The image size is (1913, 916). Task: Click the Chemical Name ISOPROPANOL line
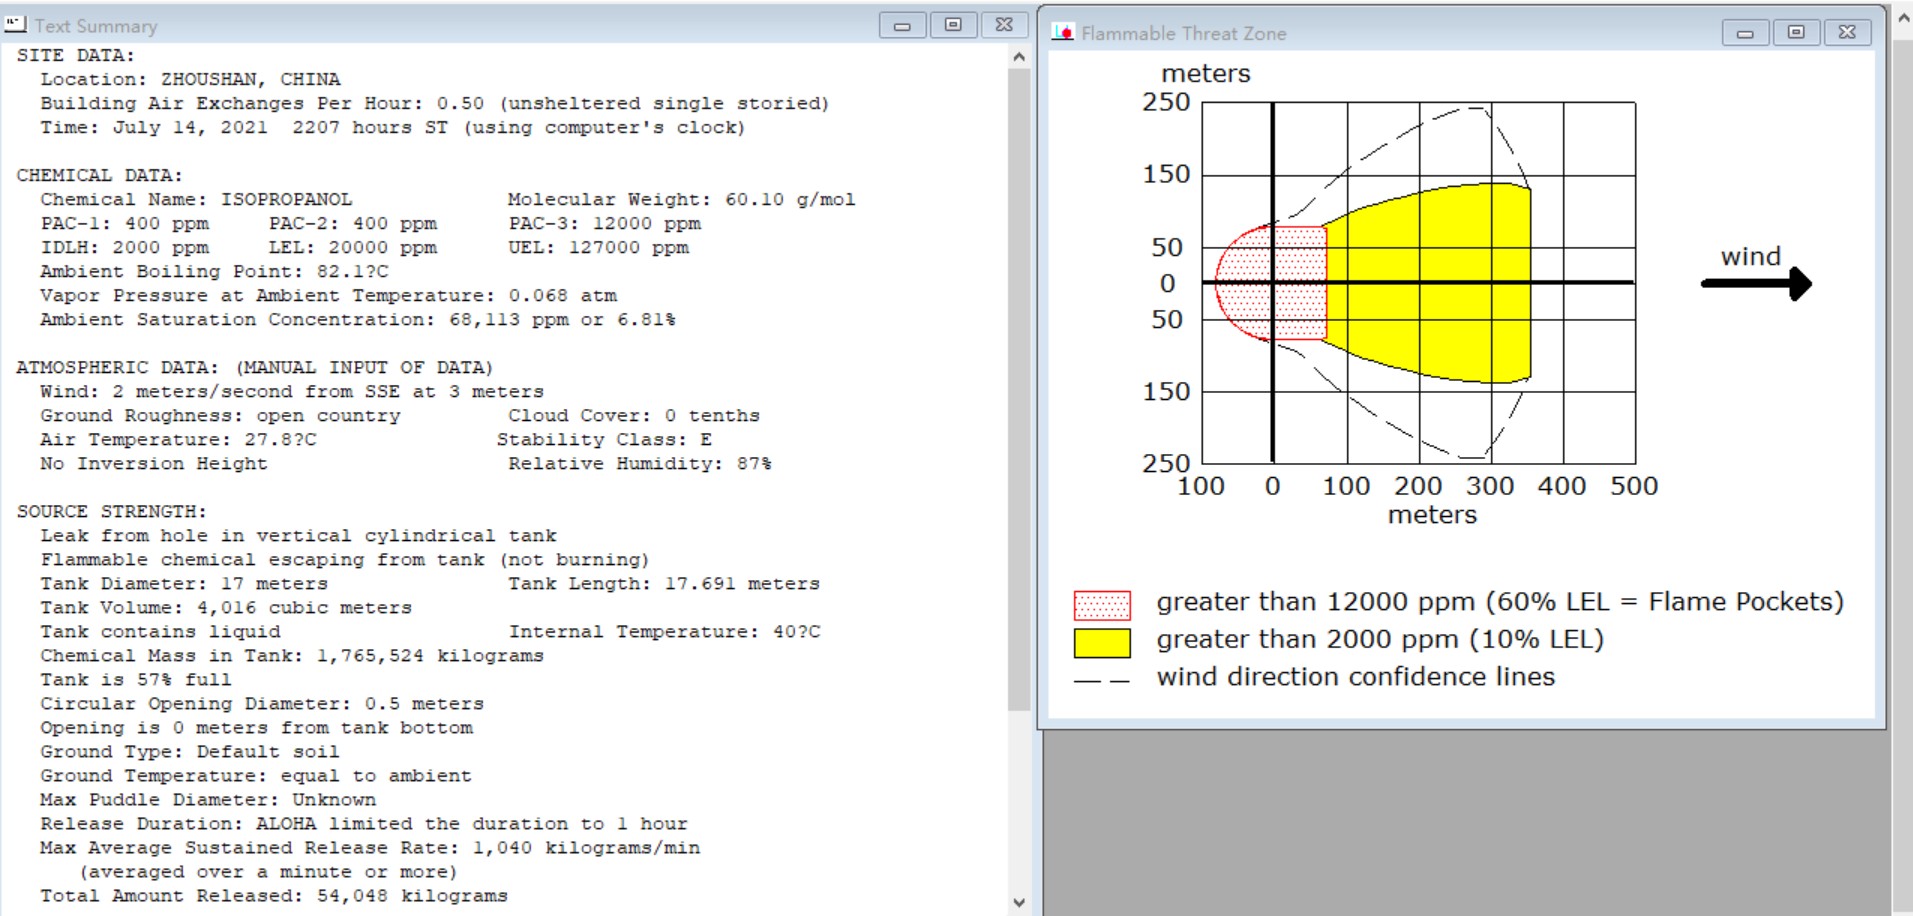196,199
